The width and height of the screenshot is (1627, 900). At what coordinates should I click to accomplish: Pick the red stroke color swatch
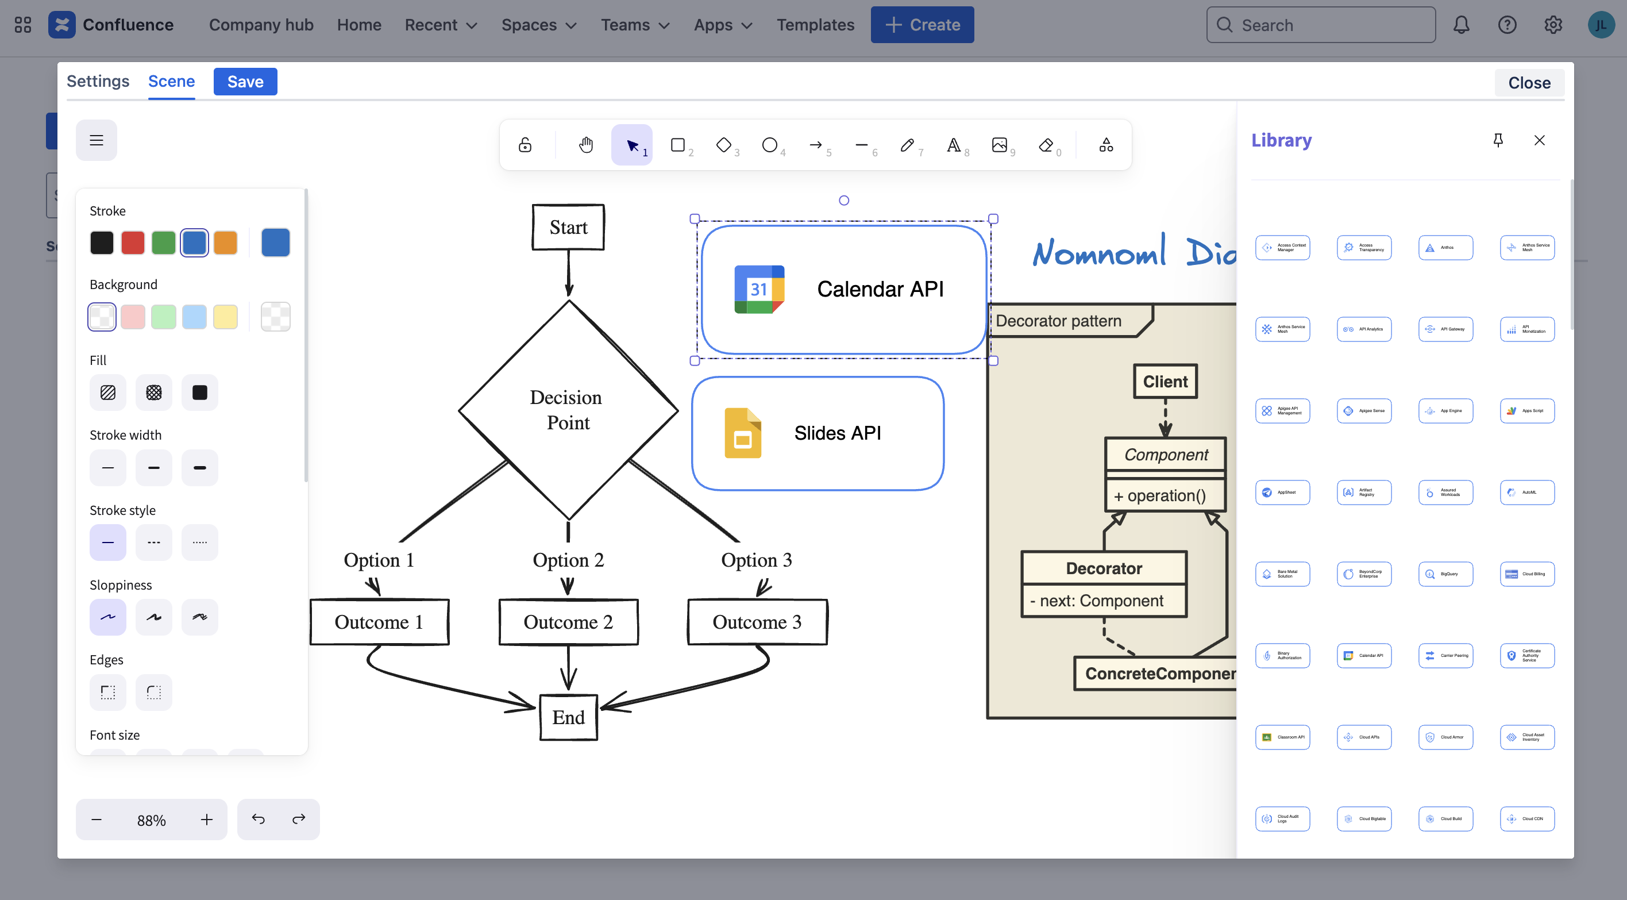tap(133, 243)
